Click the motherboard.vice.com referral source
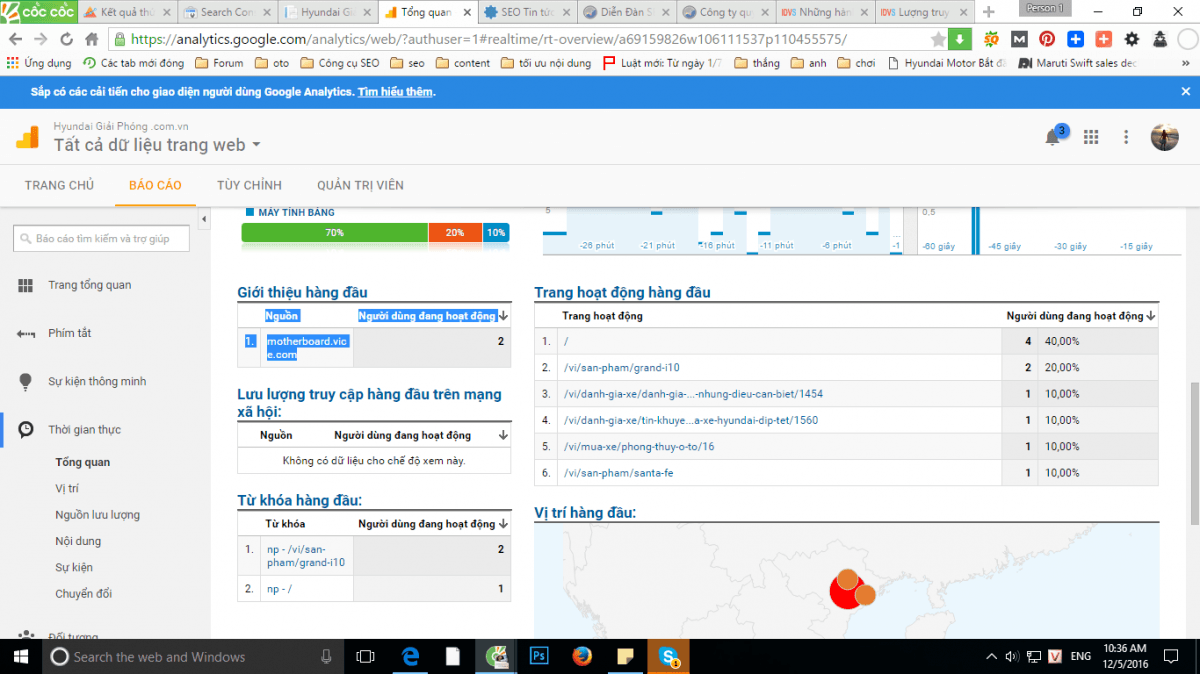 tap(308, 348)
